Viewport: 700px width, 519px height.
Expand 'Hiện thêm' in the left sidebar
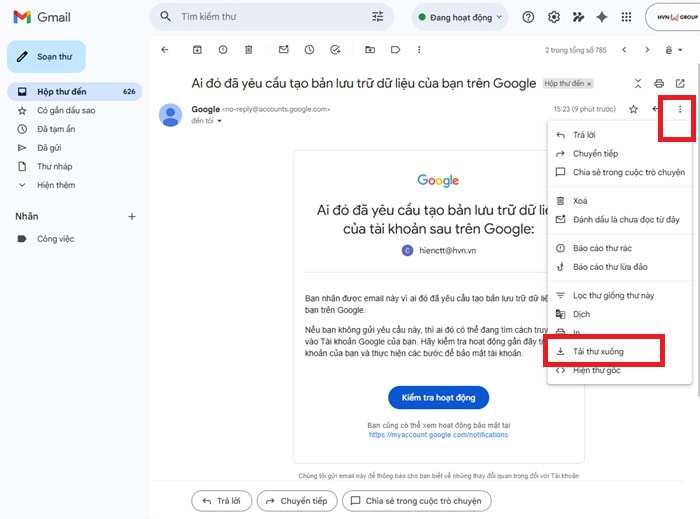click(x=55, y=185)
